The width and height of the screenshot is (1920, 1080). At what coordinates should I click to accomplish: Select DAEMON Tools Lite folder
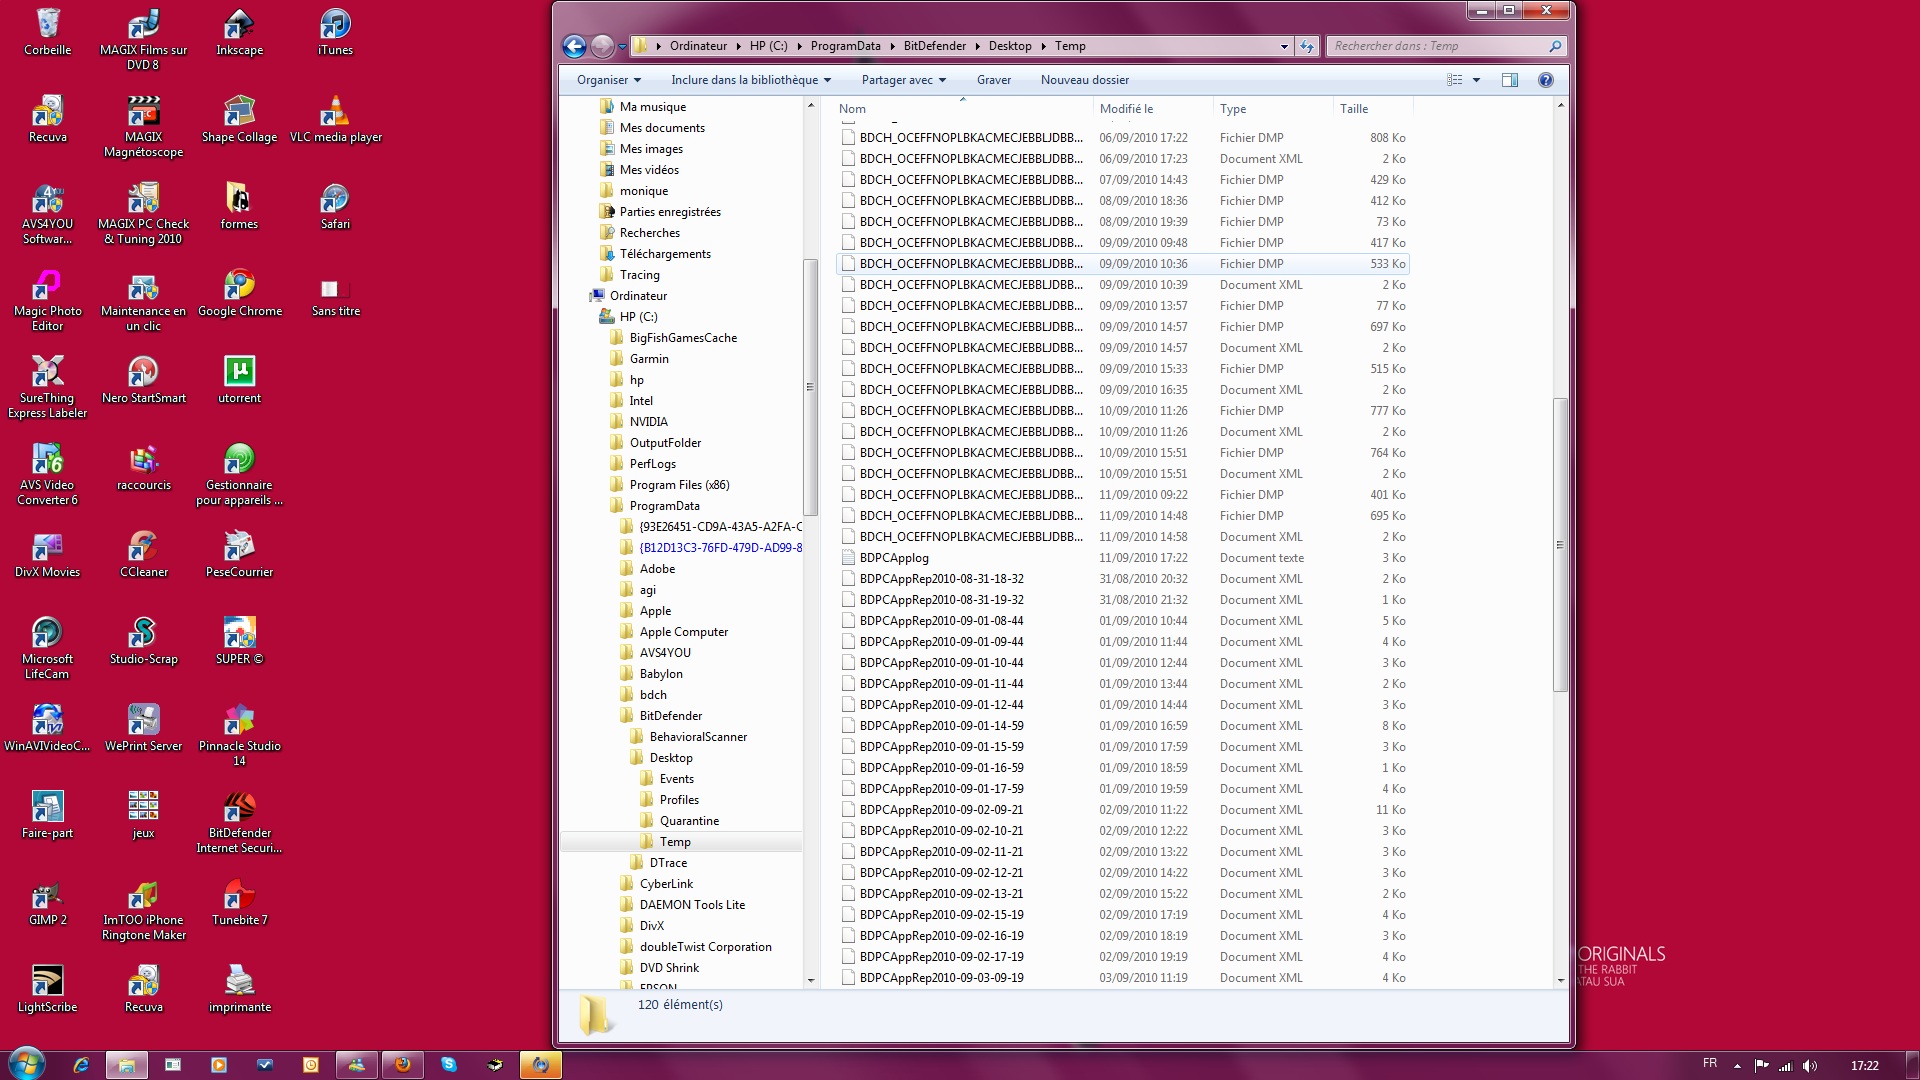(692, 905)
